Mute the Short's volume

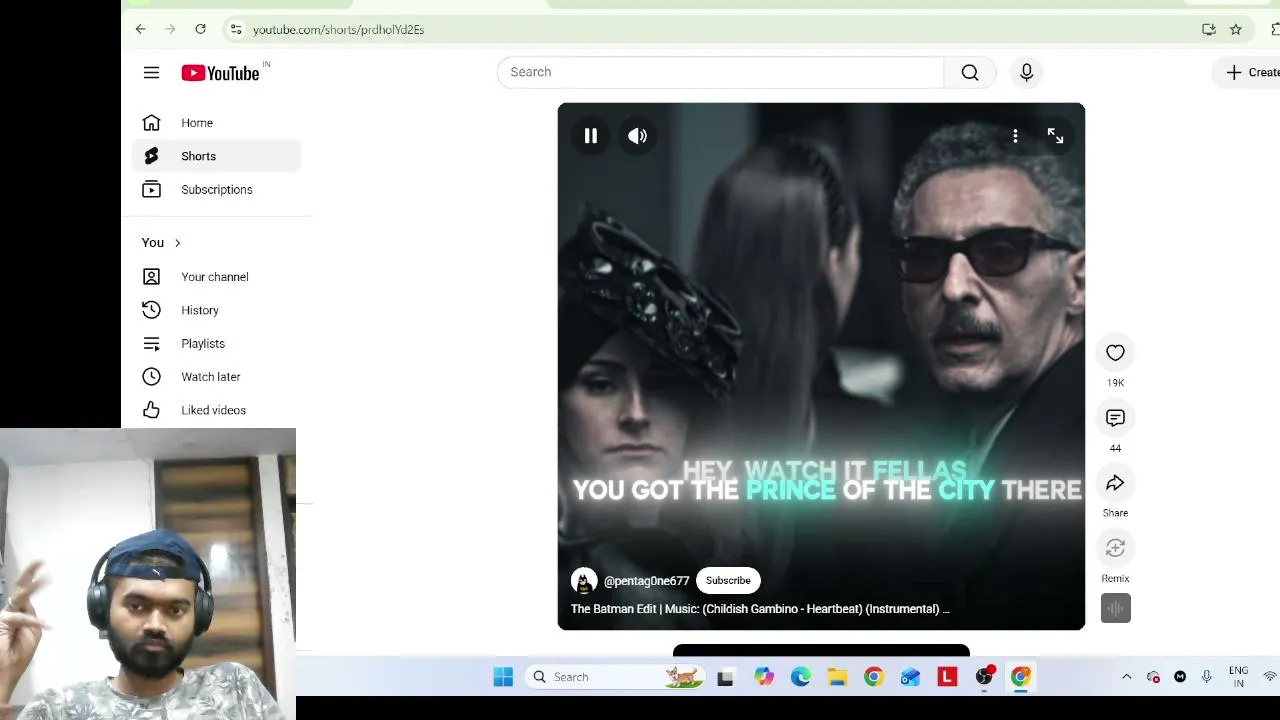pyautogui.click(x=638, y=136)
